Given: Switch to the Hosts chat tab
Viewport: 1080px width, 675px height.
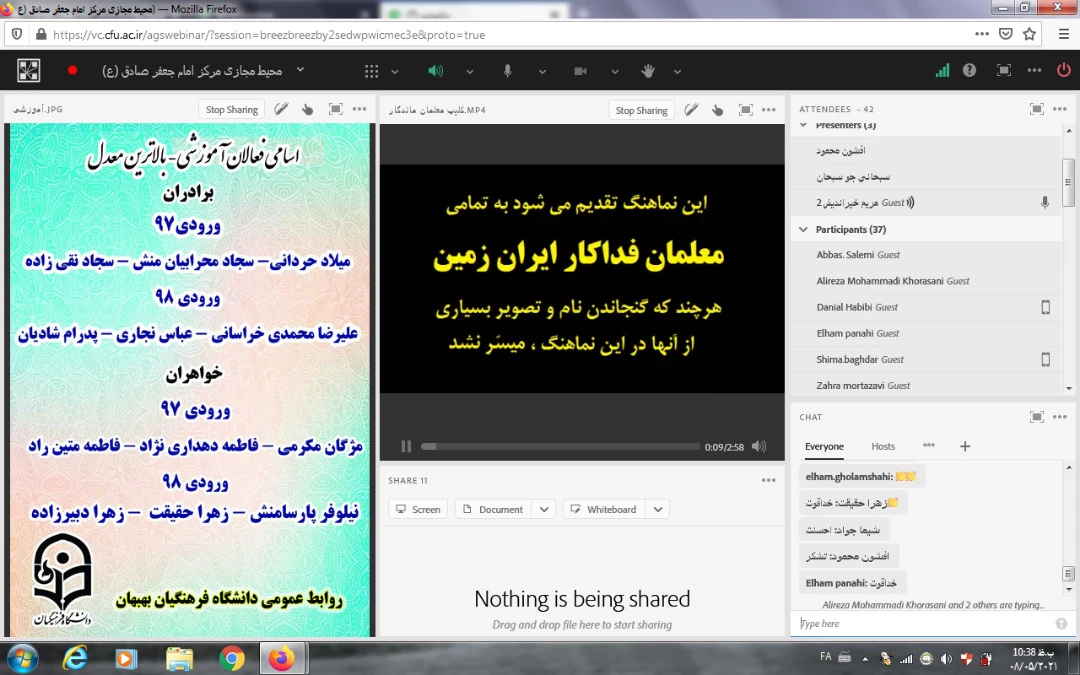Looking at the screenshot, I should tap(883, 446).
